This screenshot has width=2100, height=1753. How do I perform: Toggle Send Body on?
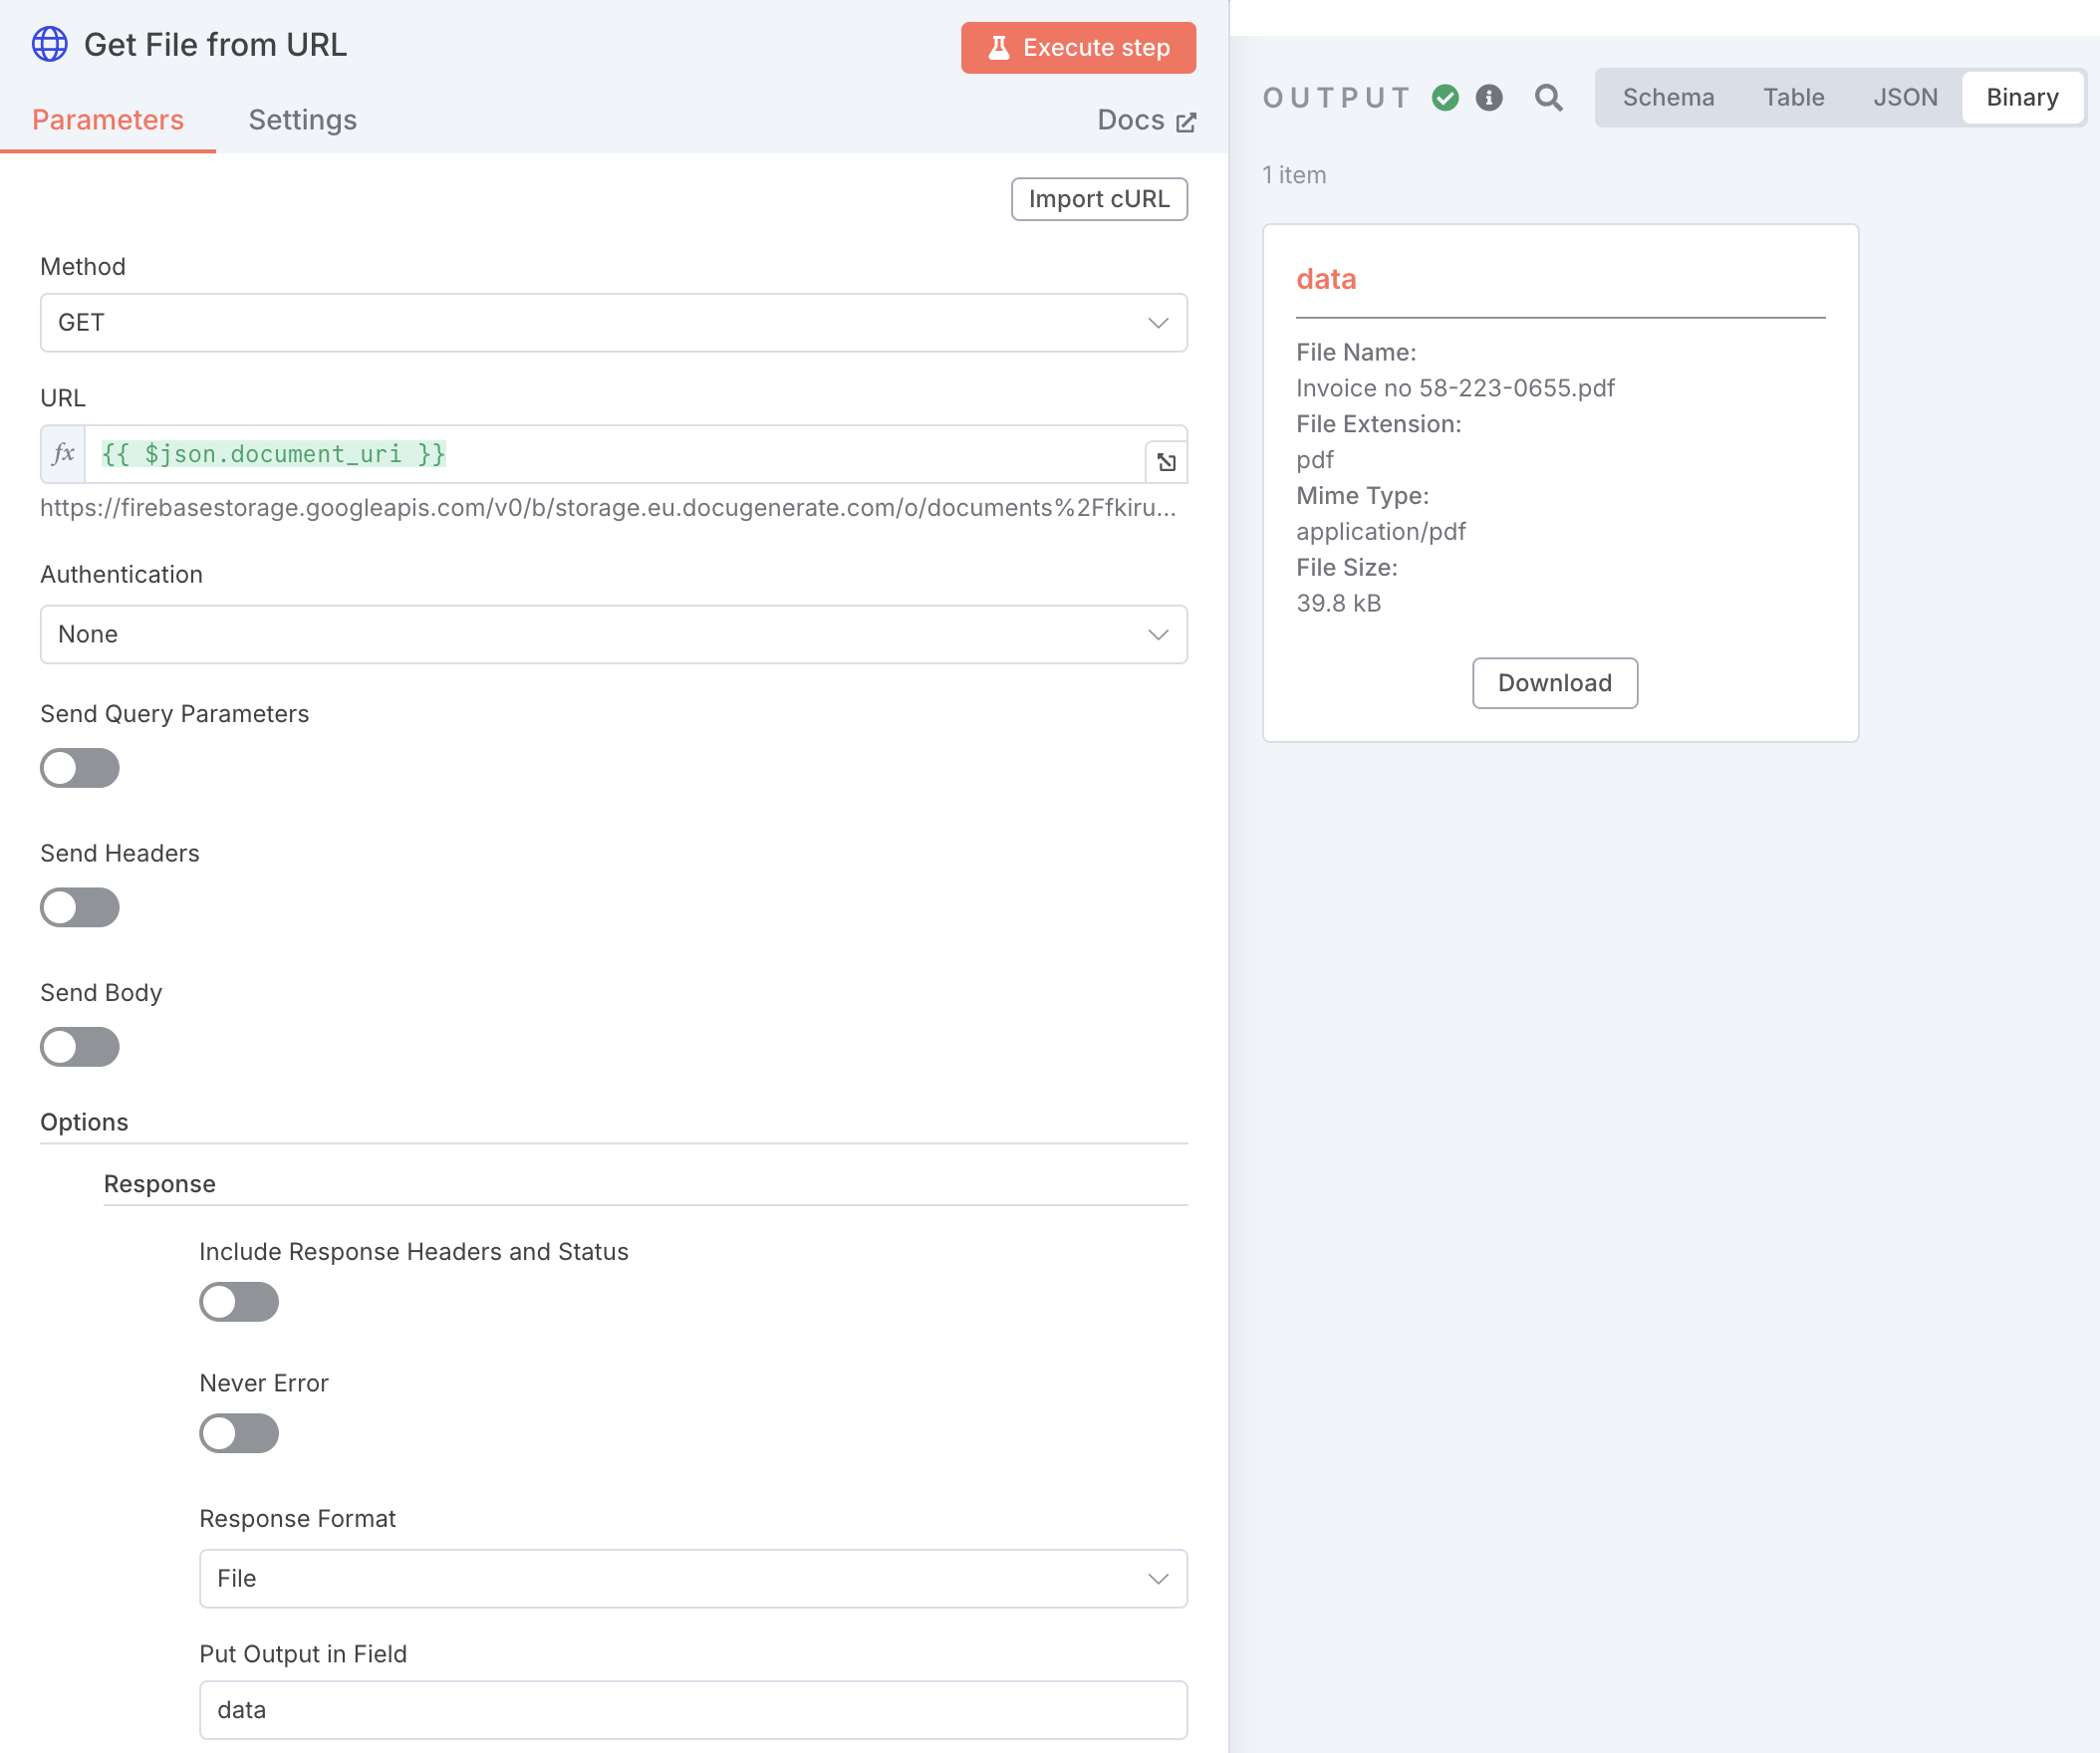[80, 1047]
